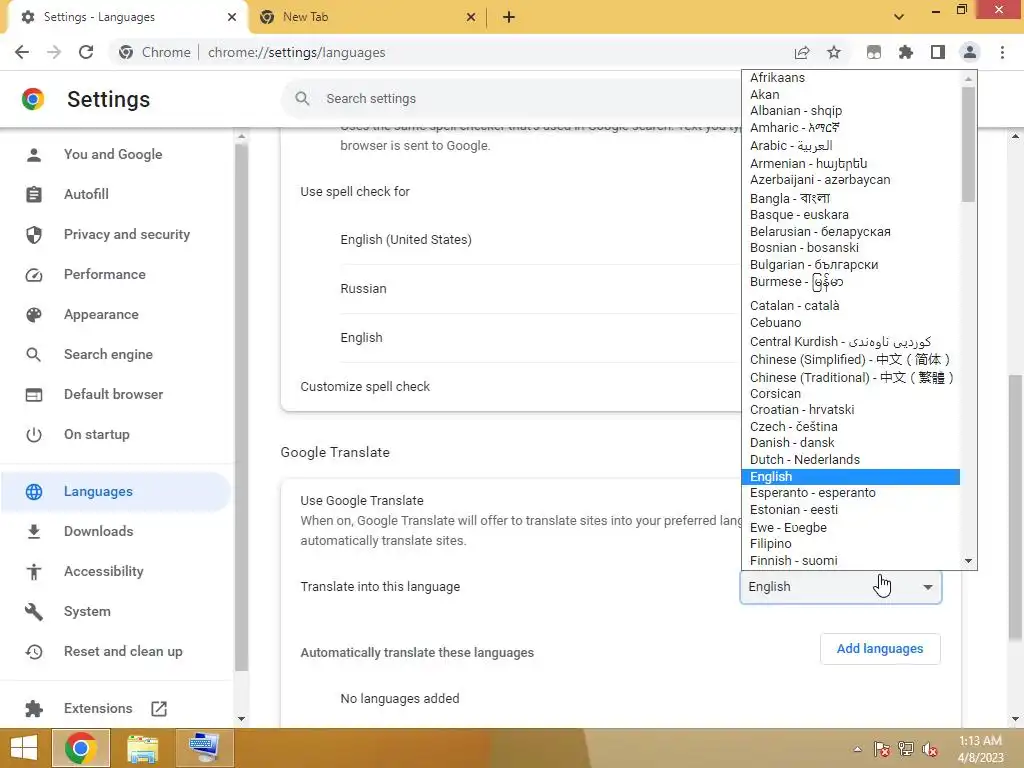
Task: Click the new tab plus button
Action: click(509, 17)
